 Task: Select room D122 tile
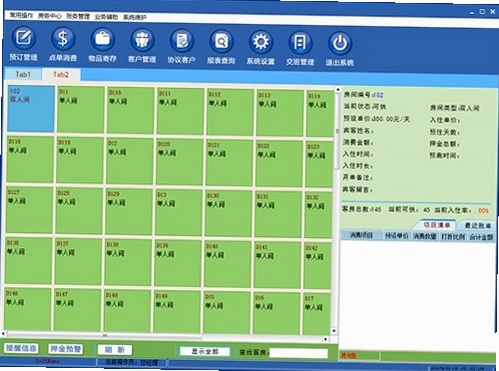[279, 164]
